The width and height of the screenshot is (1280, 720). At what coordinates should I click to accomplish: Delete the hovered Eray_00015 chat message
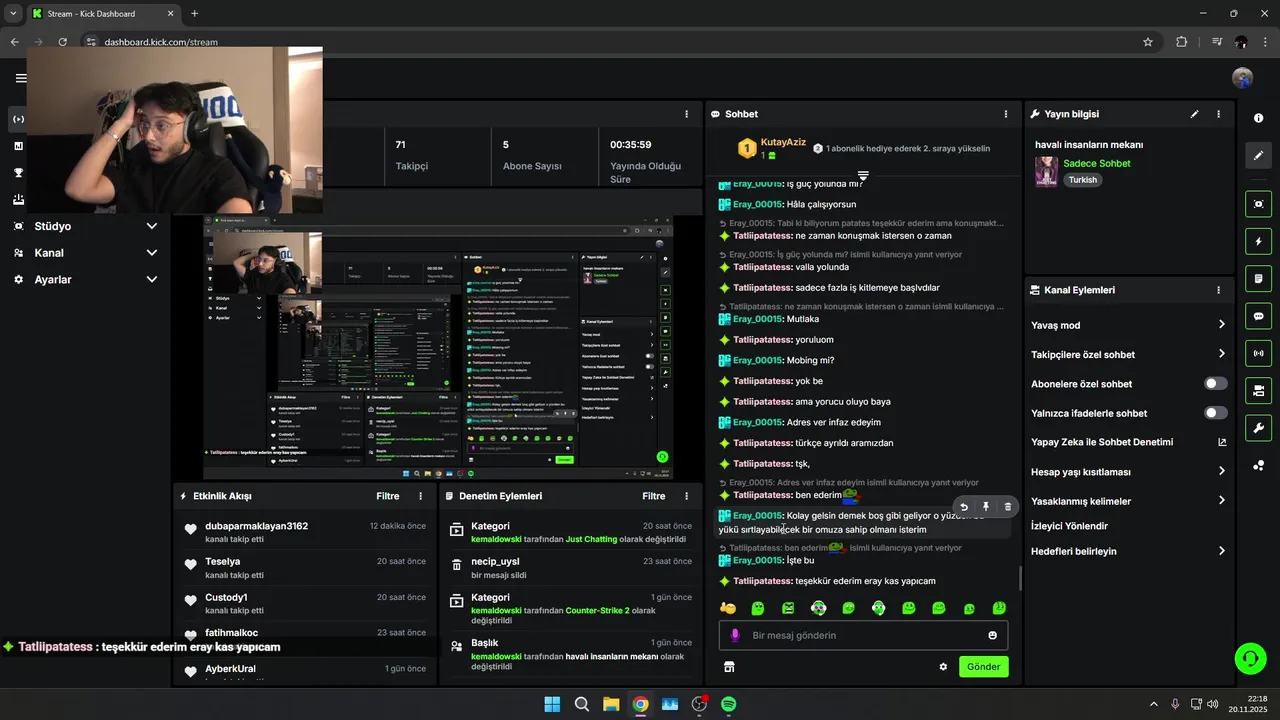pyautogui.click(x=1007, y=507)
